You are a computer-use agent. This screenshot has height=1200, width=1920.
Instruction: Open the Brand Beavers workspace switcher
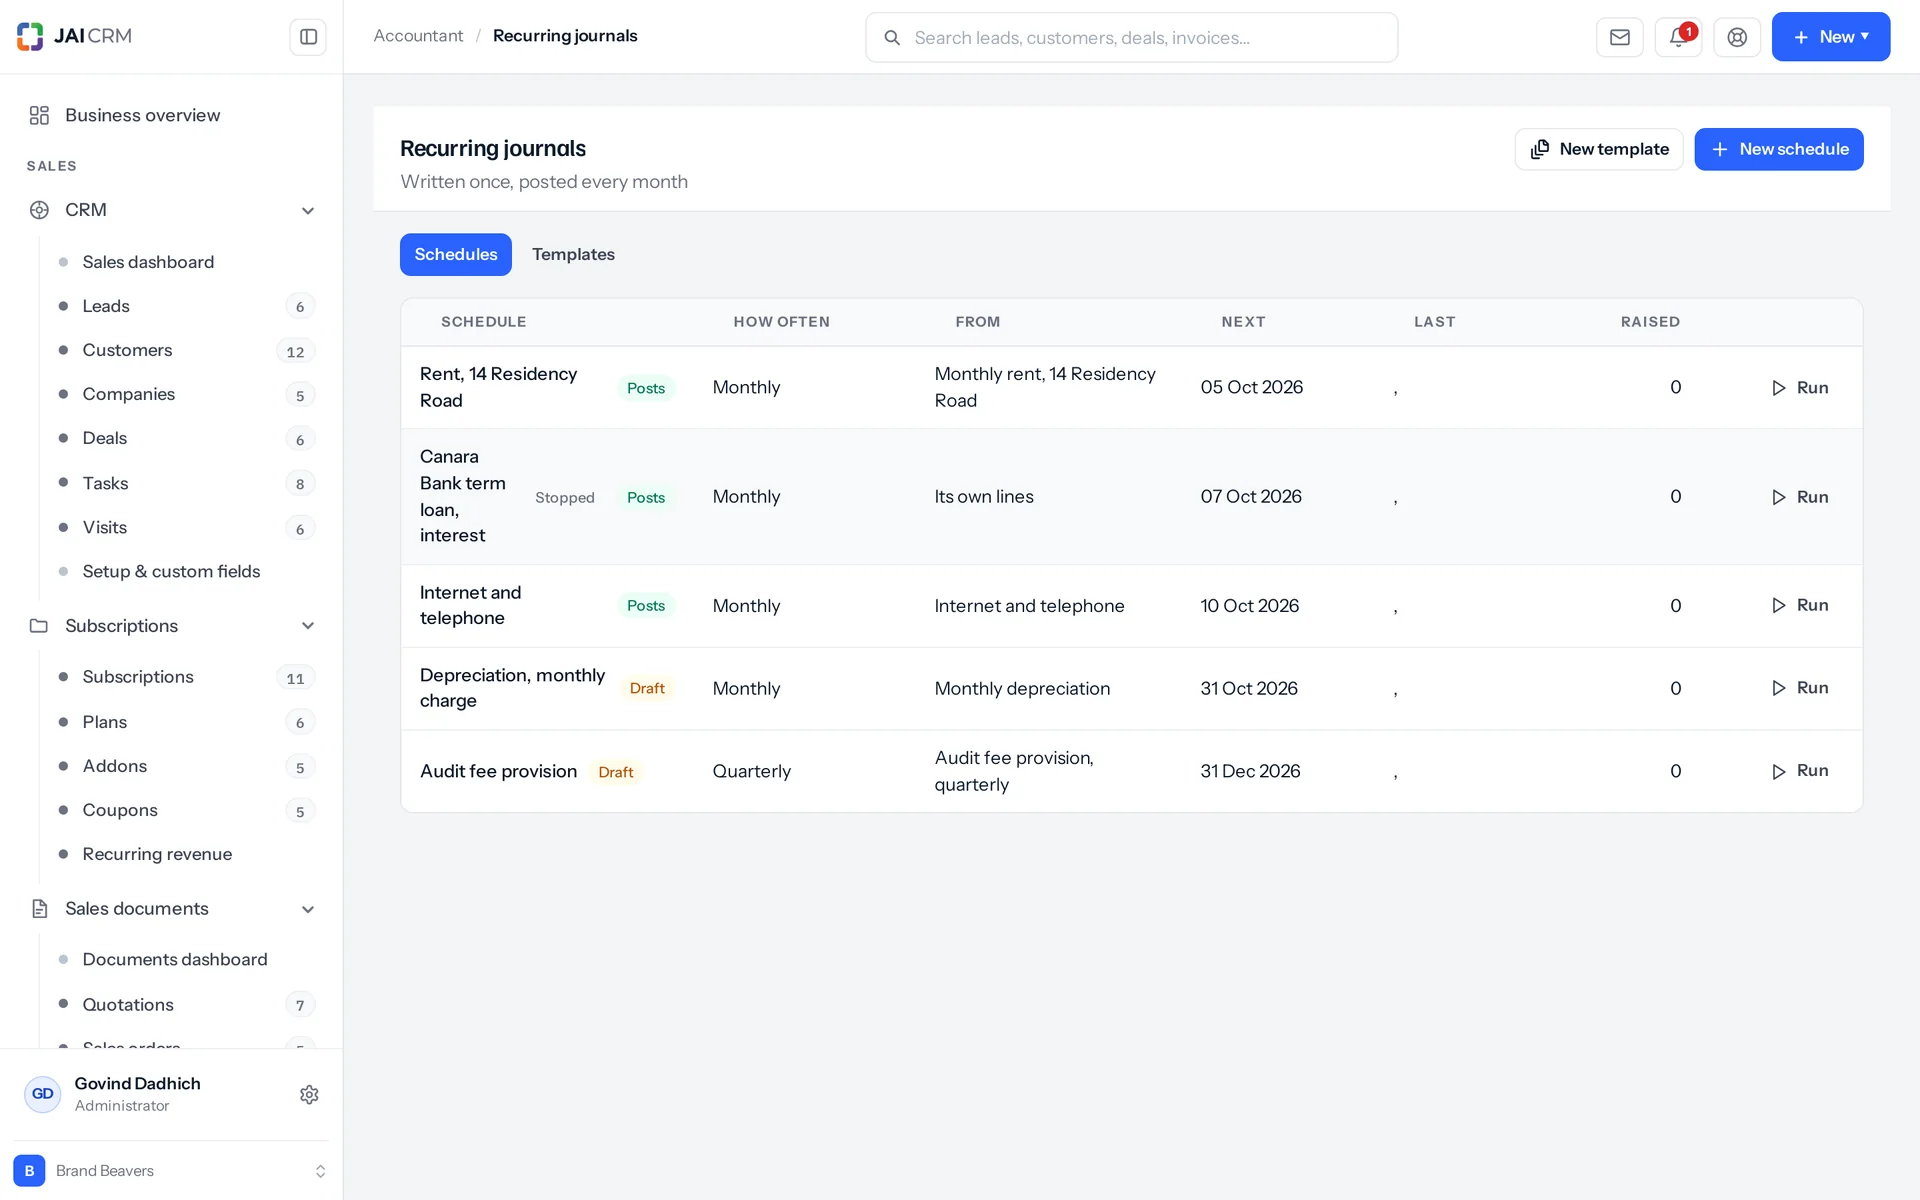click(171, 1171)
